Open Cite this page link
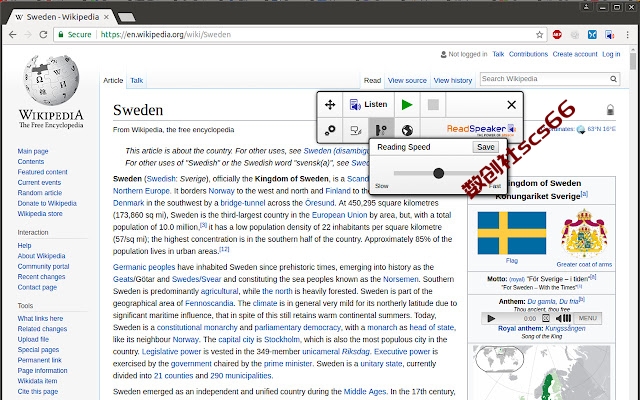 (38, 391)
